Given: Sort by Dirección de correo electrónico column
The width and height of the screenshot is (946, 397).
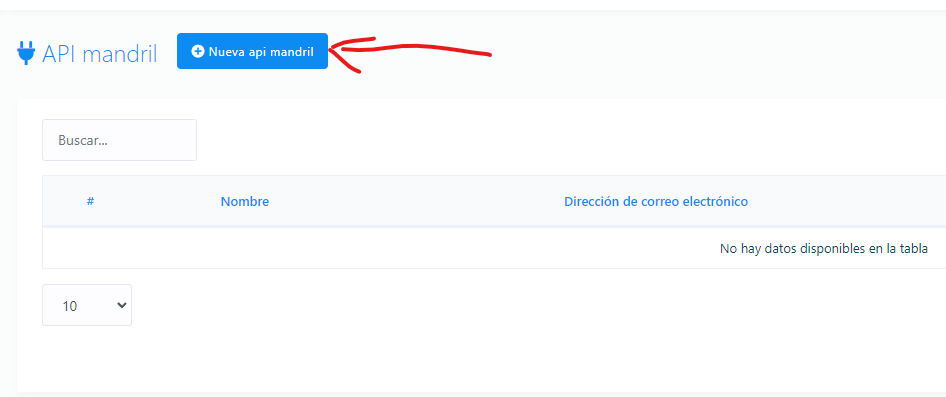Looking at the screenshot, I should pyautogui.click(x=656, y=202).
